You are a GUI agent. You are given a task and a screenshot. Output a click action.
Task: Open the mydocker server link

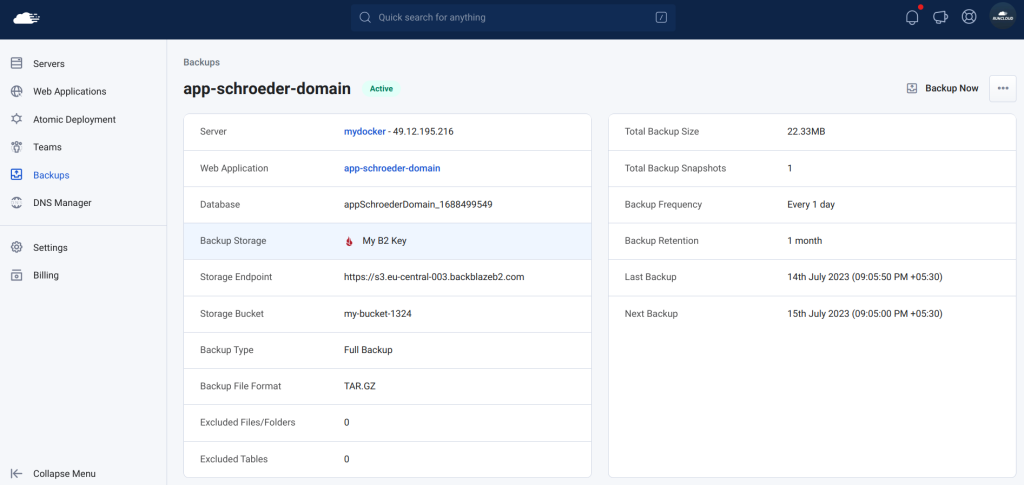point(364,131)
